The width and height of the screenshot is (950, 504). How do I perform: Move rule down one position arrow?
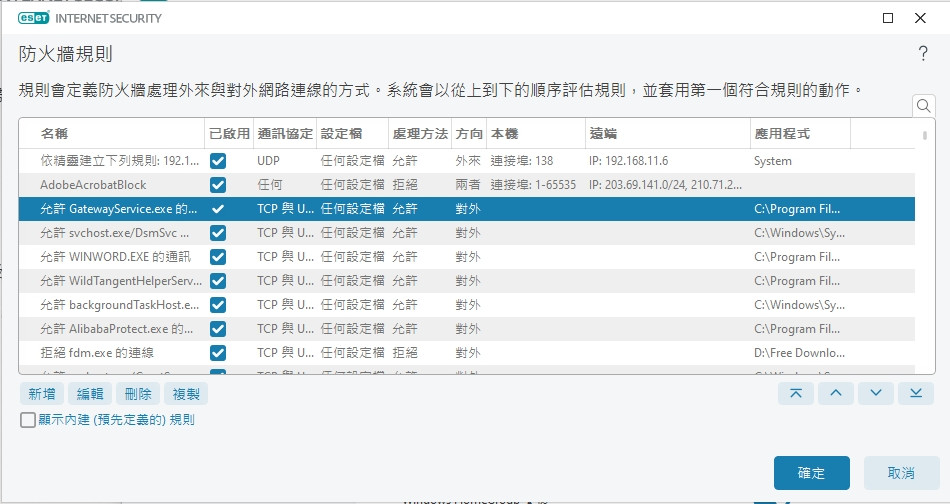pyautogui.click(x=875, y=394)
